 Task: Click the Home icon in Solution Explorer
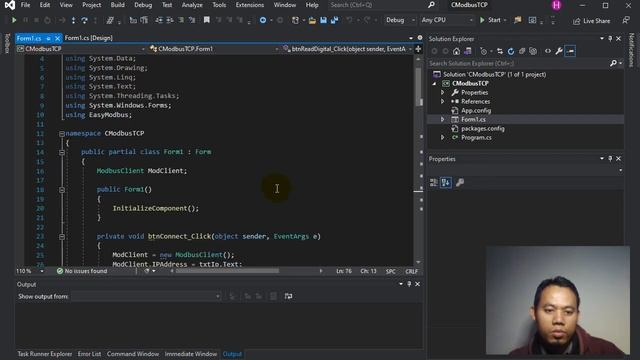456,51
